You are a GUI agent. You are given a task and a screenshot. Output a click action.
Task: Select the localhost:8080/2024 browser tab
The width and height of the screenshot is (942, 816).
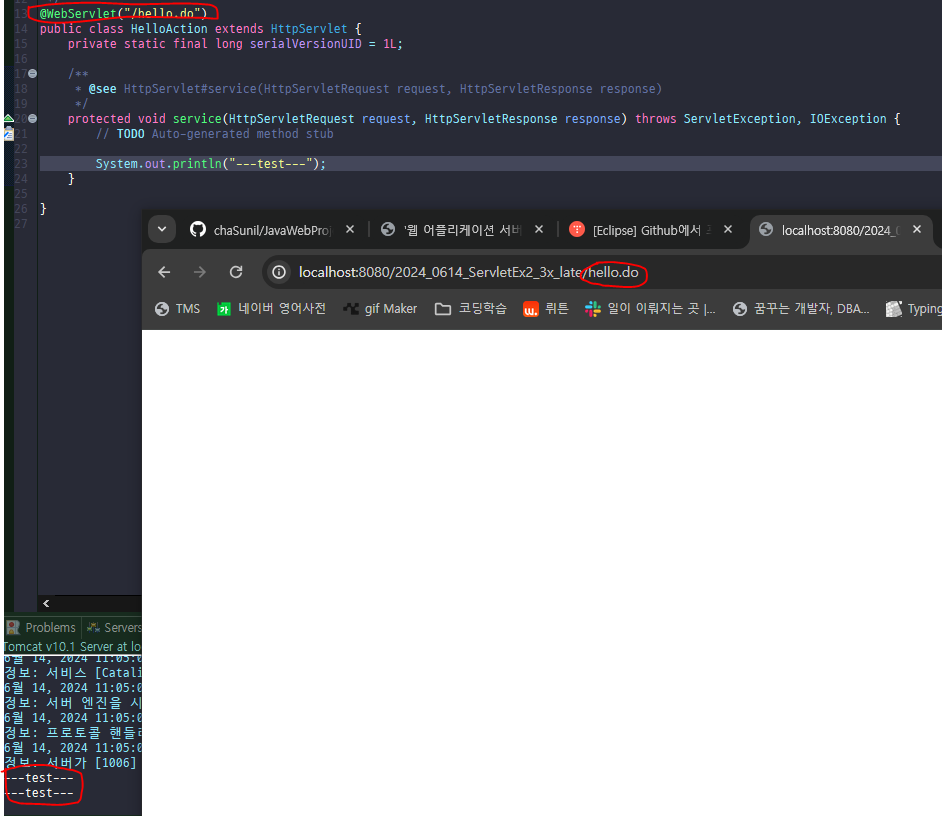pos(840,230)
